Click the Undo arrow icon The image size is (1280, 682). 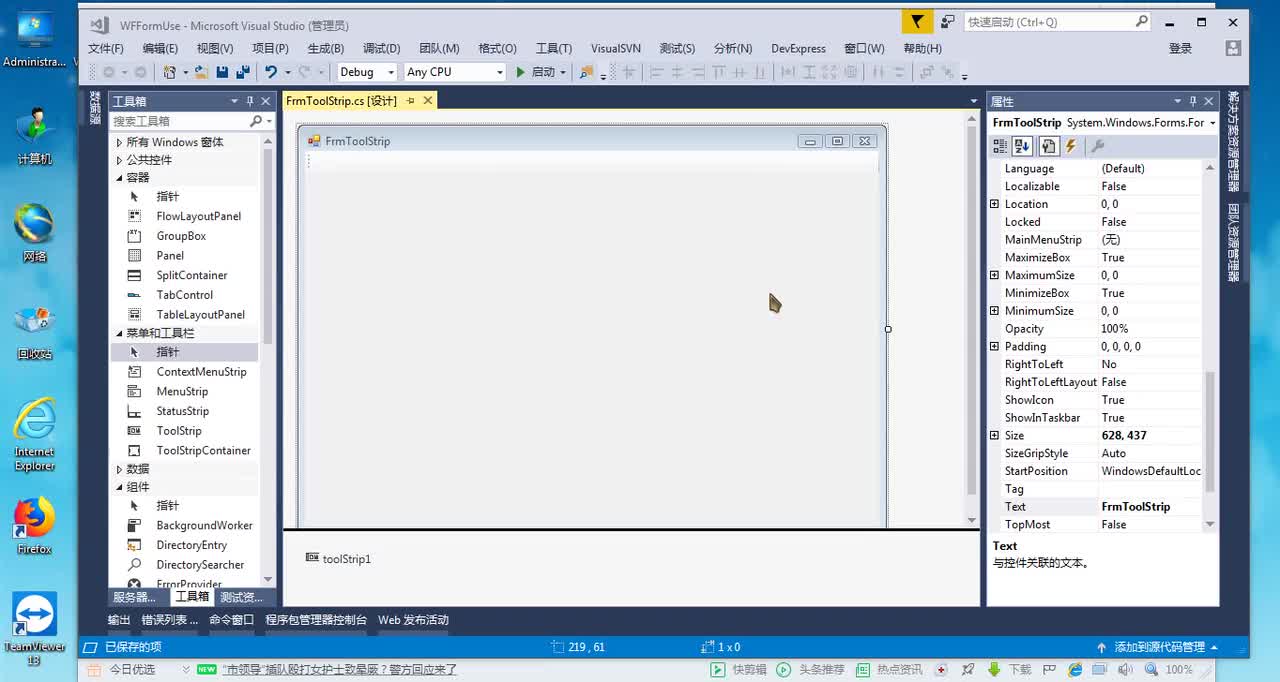click(270, 72)
